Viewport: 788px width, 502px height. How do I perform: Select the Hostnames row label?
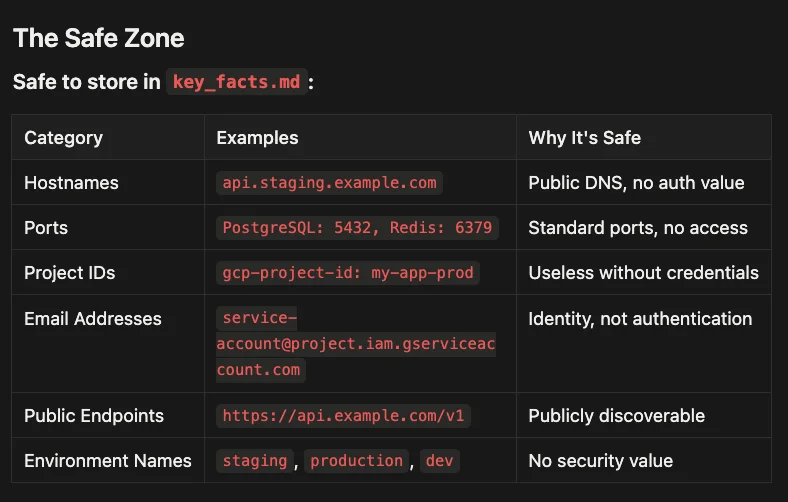[x=71, y=182]
